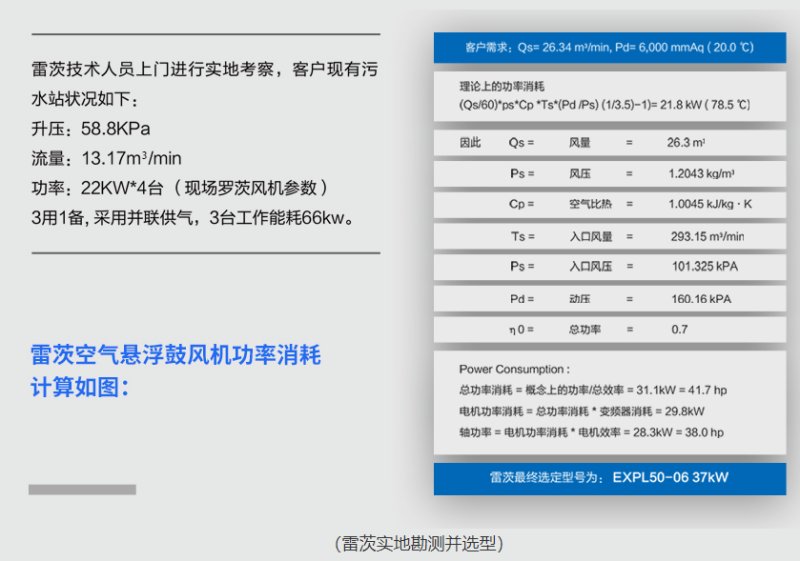Click the label 'η0 =' in the table
This screenshot has width=800, height=561.
point(521,329)
